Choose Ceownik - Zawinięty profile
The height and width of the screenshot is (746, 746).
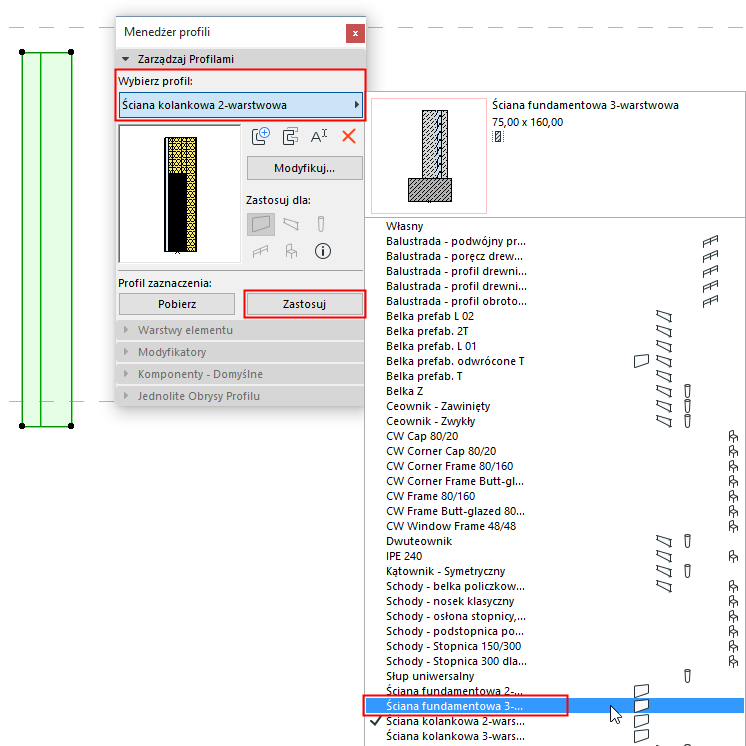point(554,406)
